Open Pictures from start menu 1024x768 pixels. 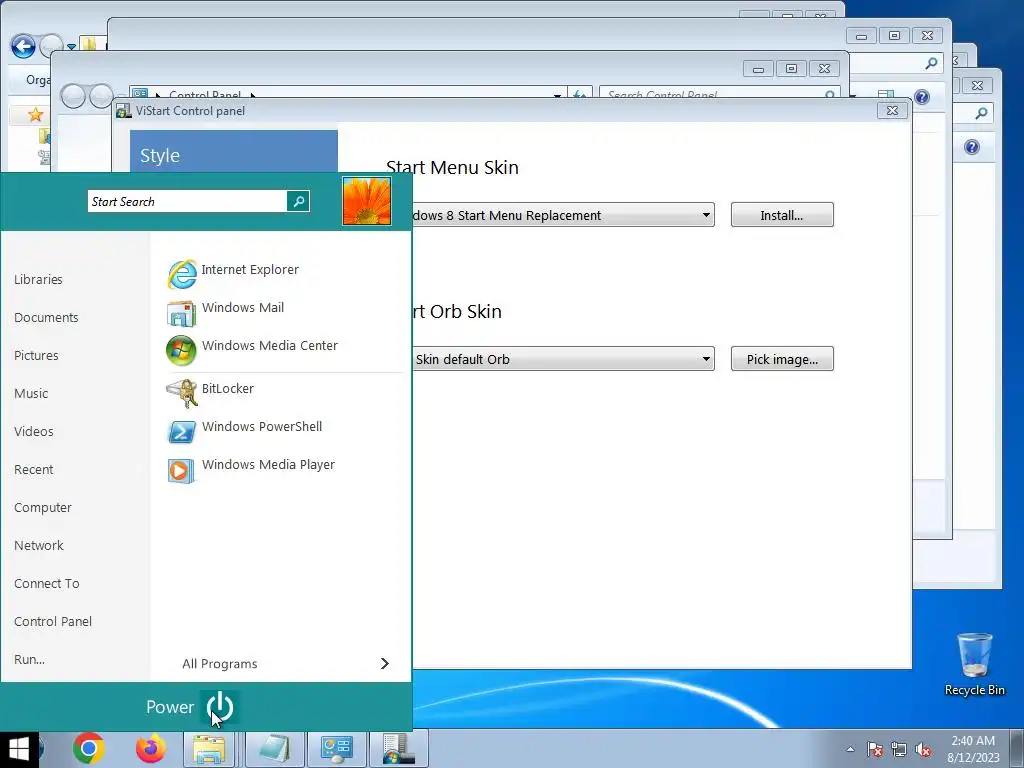pos(37,355)
